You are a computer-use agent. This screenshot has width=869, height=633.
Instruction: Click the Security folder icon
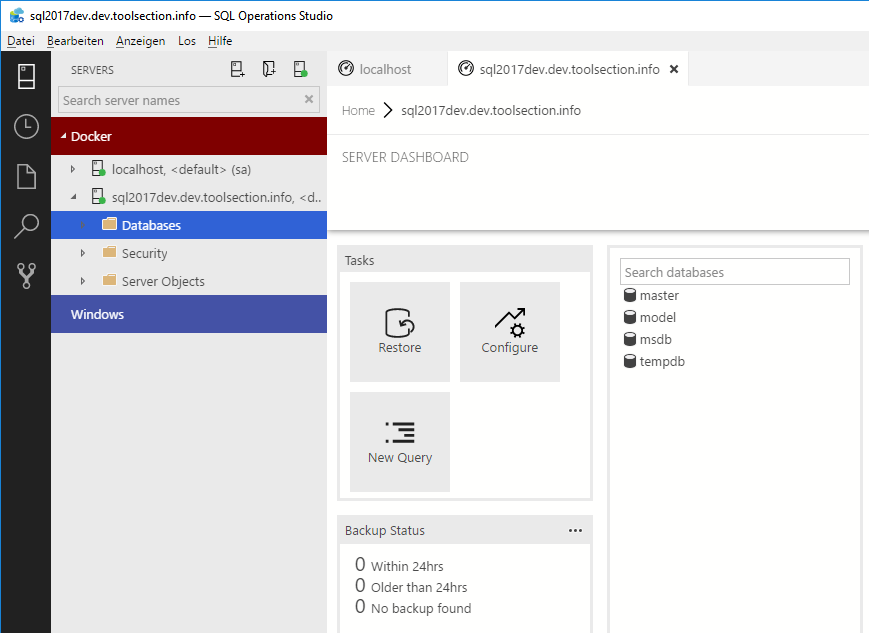point(110,252)
